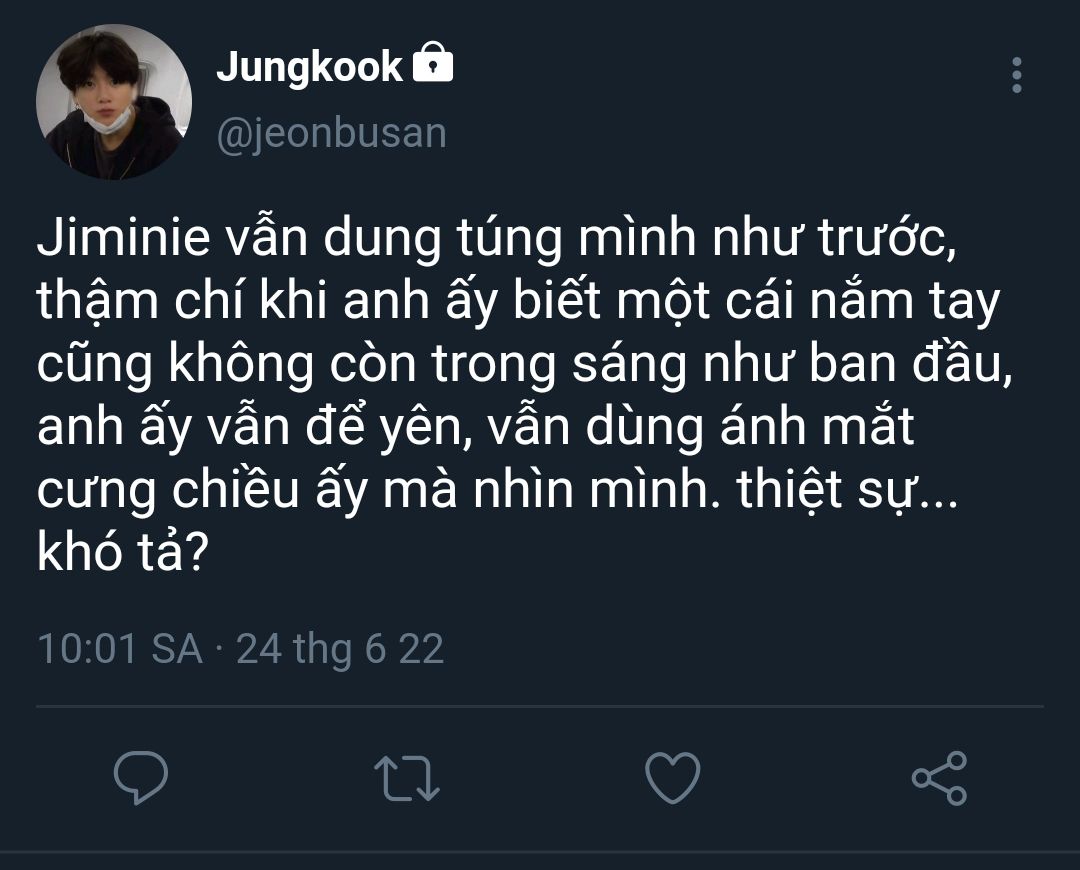Open Jungkook's profile picture
The height and width of the screenshot is (870, 1080).
tap(113, 102)
